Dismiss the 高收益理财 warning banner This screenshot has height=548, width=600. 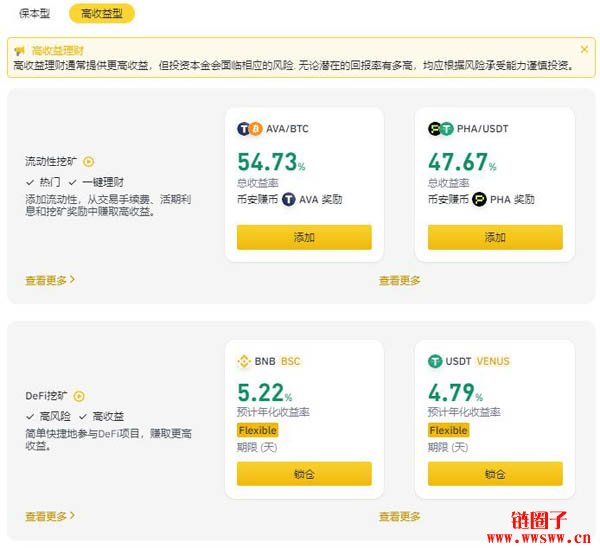click(x=584, y=49)
